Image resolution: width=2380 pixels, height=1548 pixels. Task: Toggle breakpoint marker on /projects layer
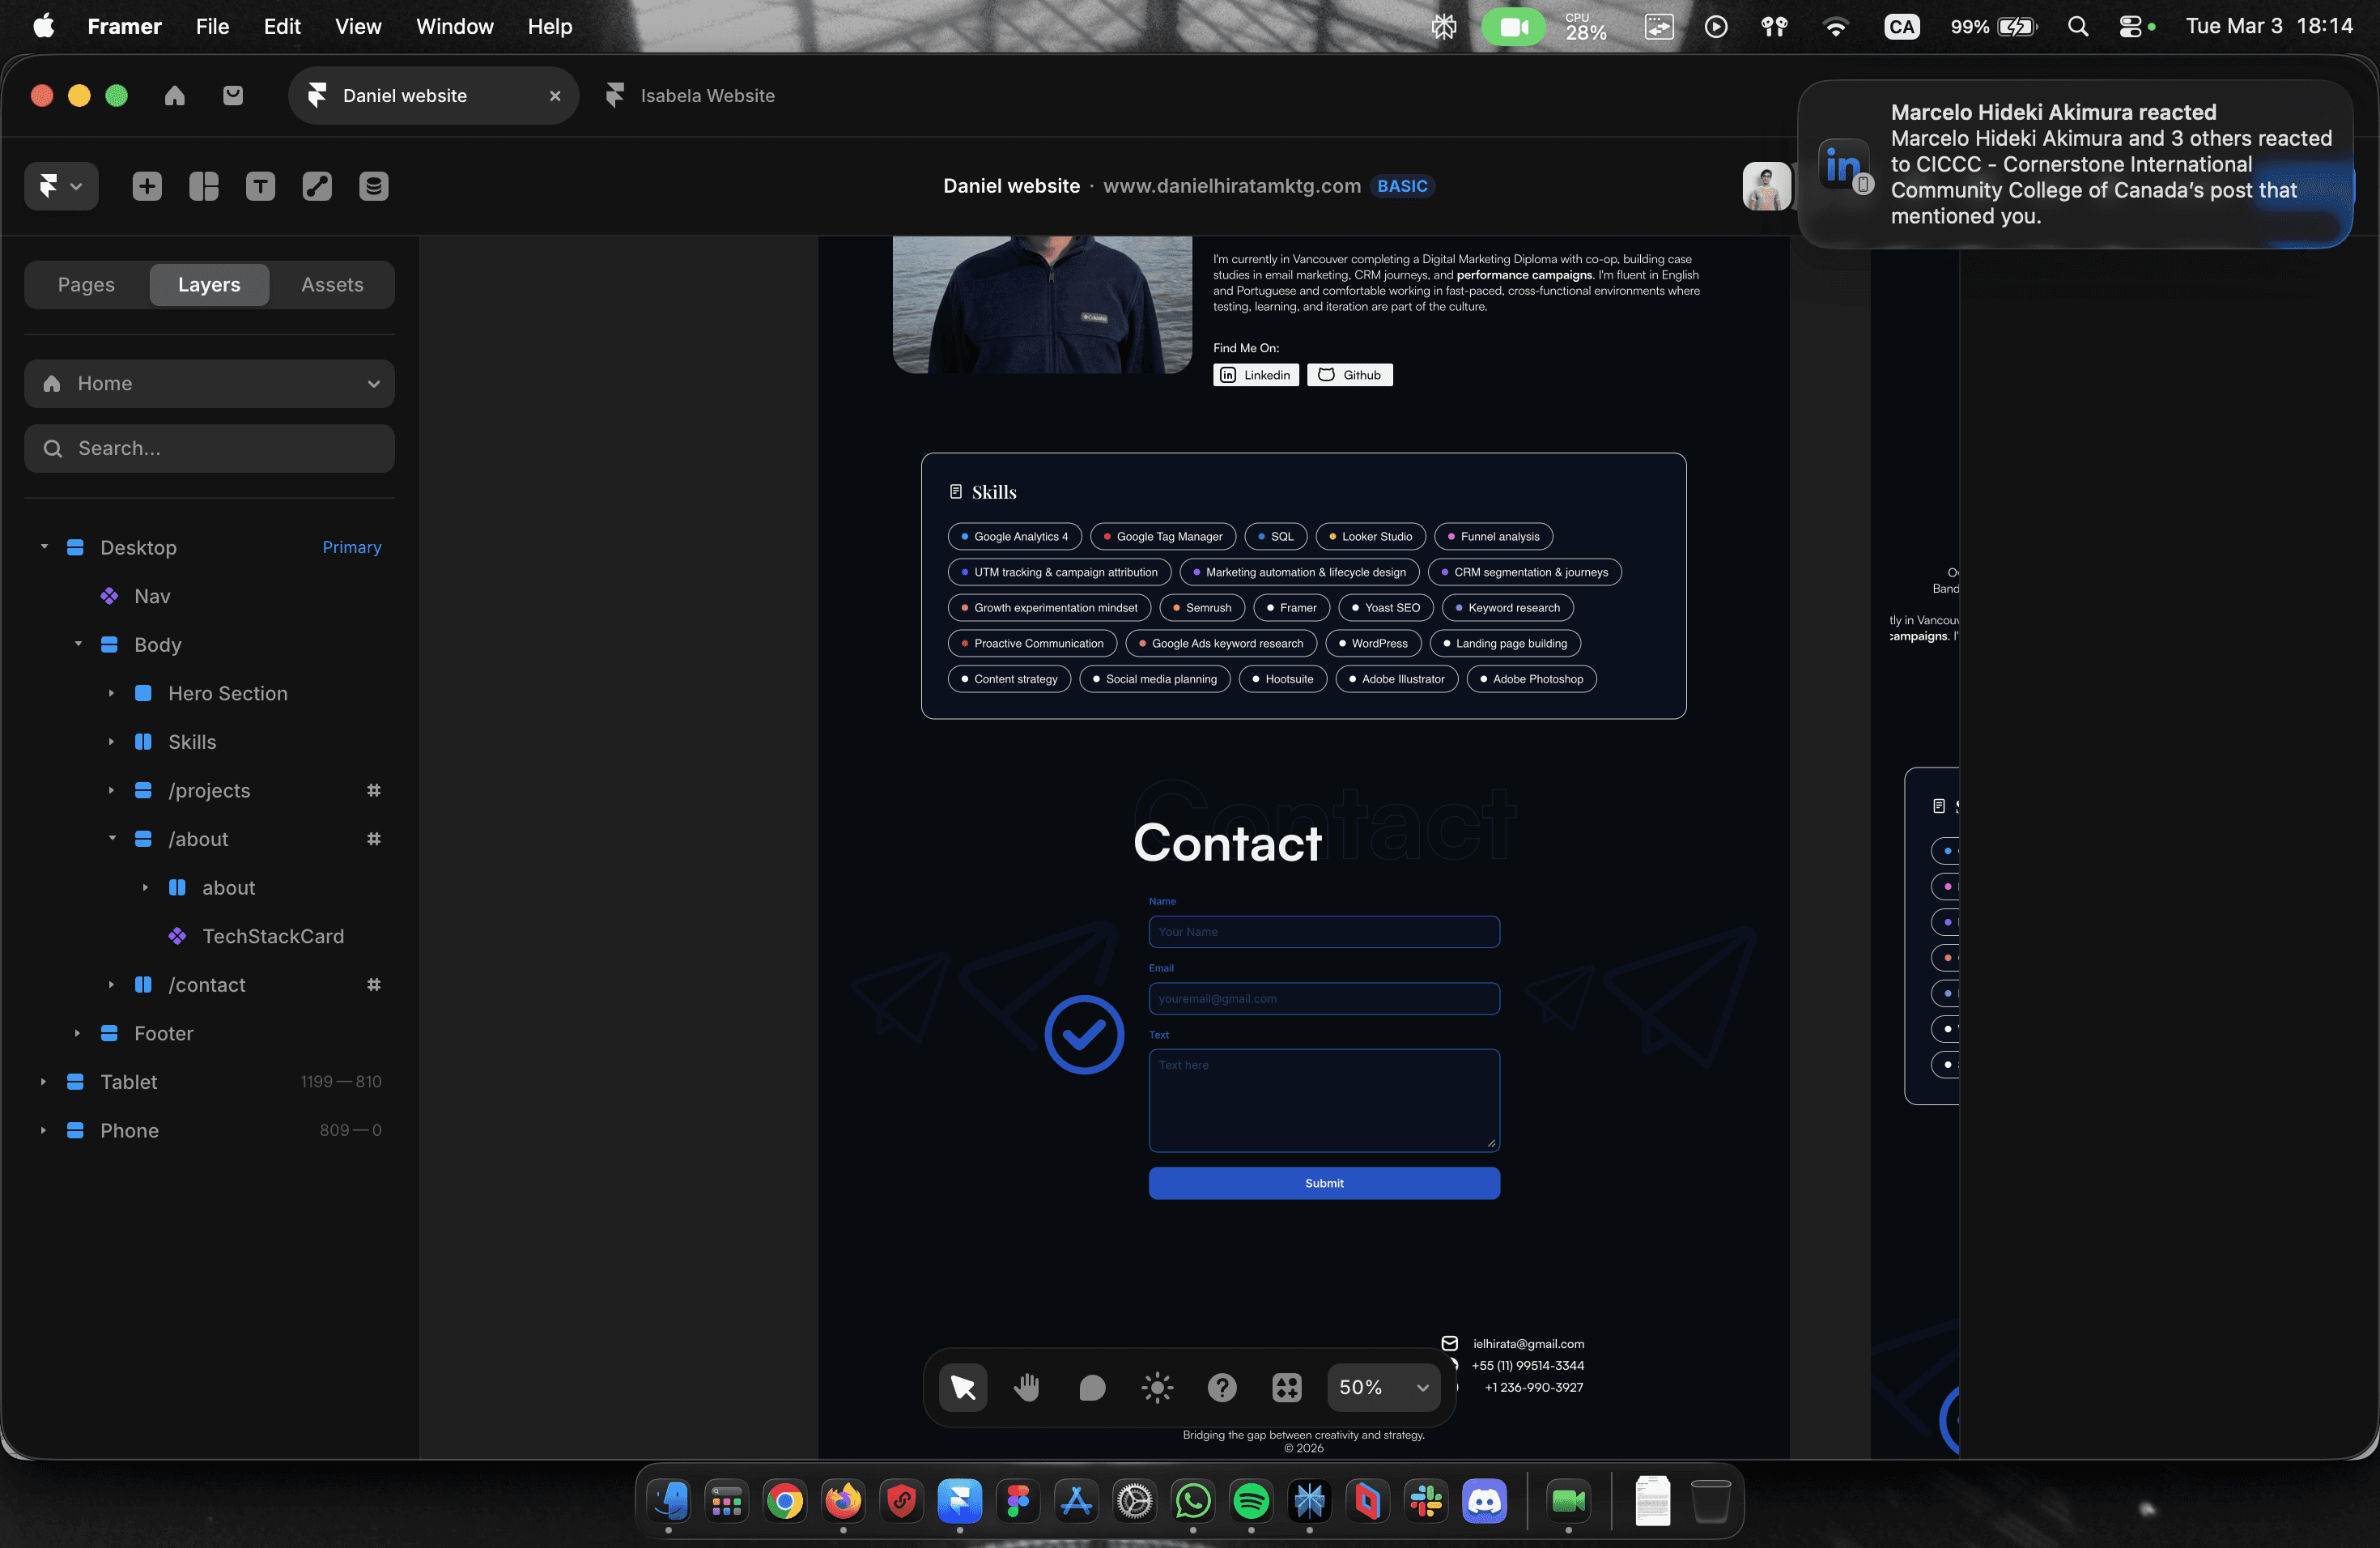(373, 790)
